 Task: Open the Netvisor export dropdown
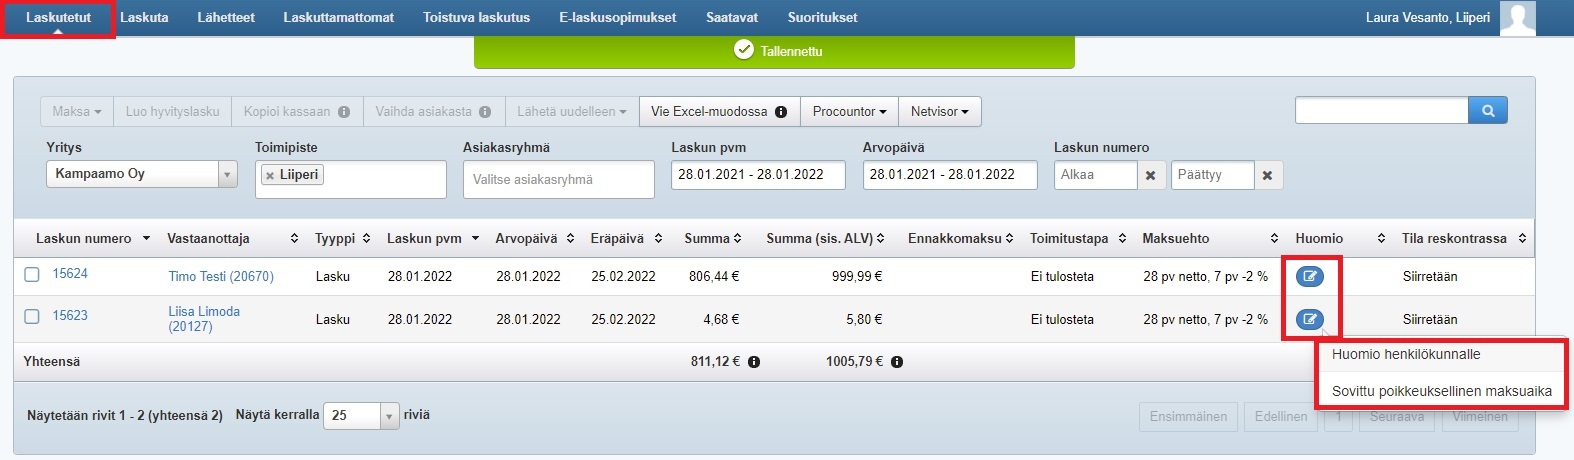pos(939,112)
